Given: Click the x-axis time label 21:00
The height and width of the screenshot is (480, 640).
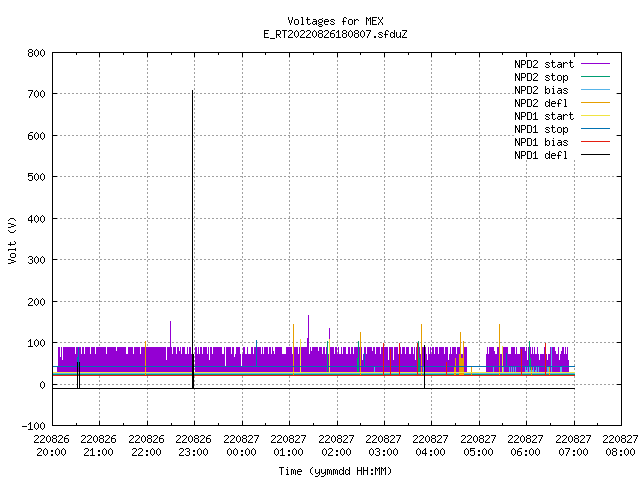Looking at the screenshot, I should click(x=98, y=452).
